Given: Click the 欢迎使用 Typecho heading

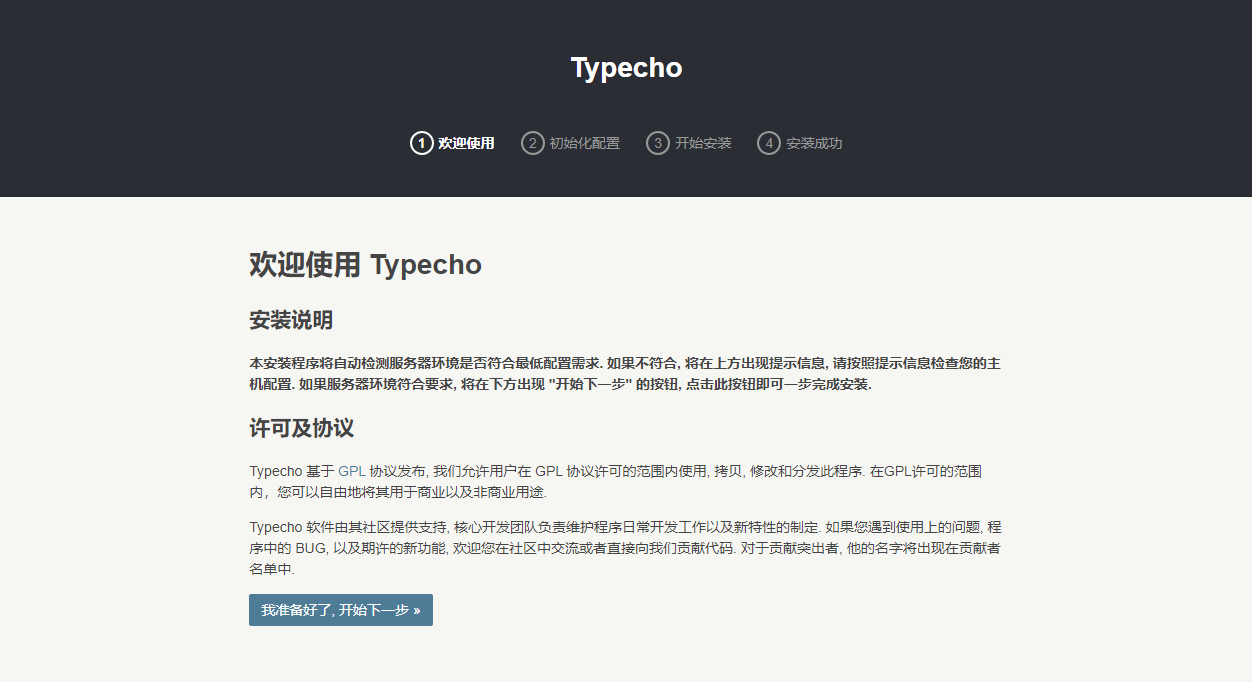Looking at the screenshot, I should [x=365, y=265].
